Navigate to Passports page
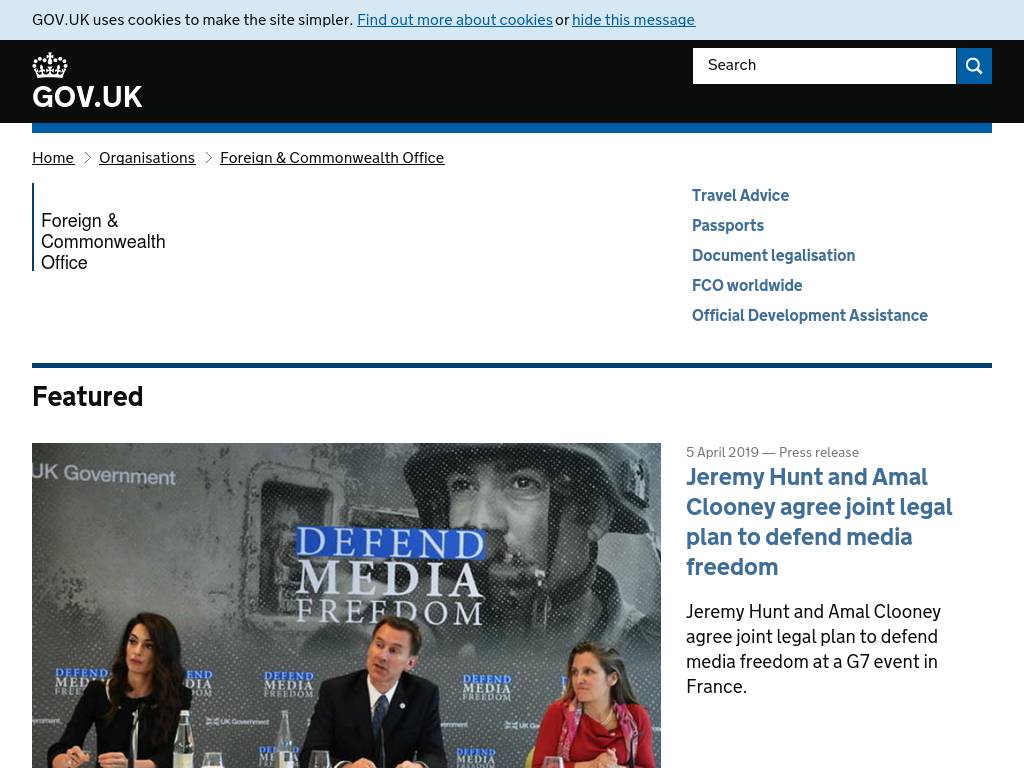The image size is (1024, 768). 727,226
